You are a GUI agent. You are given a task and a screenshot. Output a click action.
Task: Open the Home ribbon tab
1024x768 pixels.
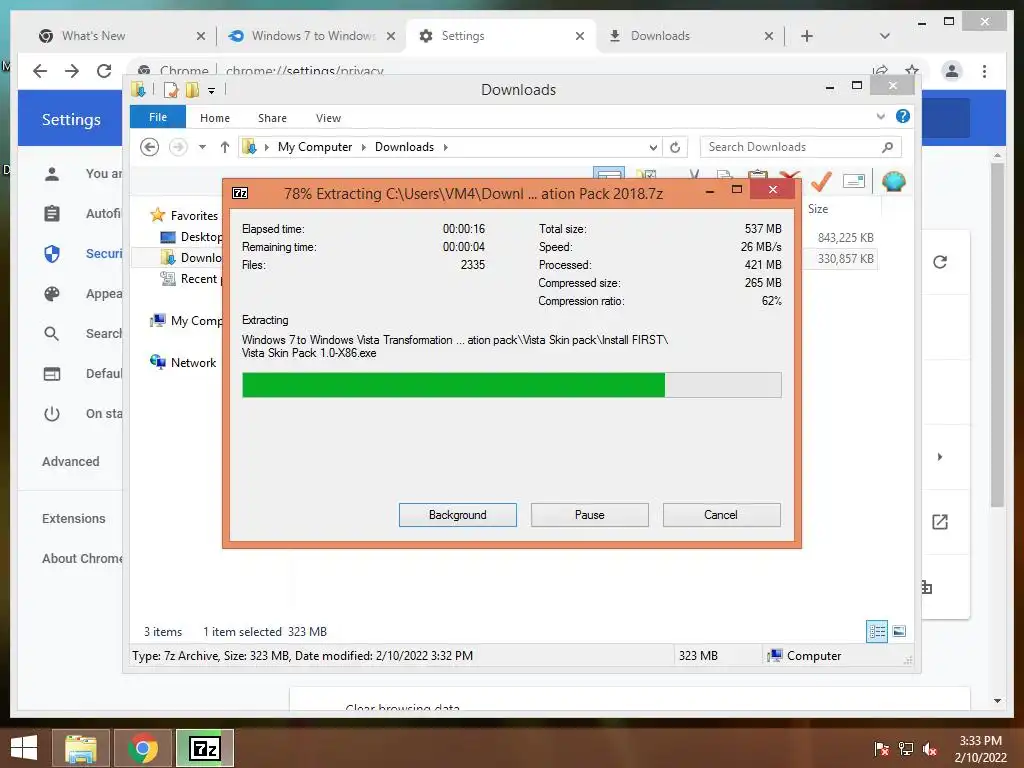[215, 118]
